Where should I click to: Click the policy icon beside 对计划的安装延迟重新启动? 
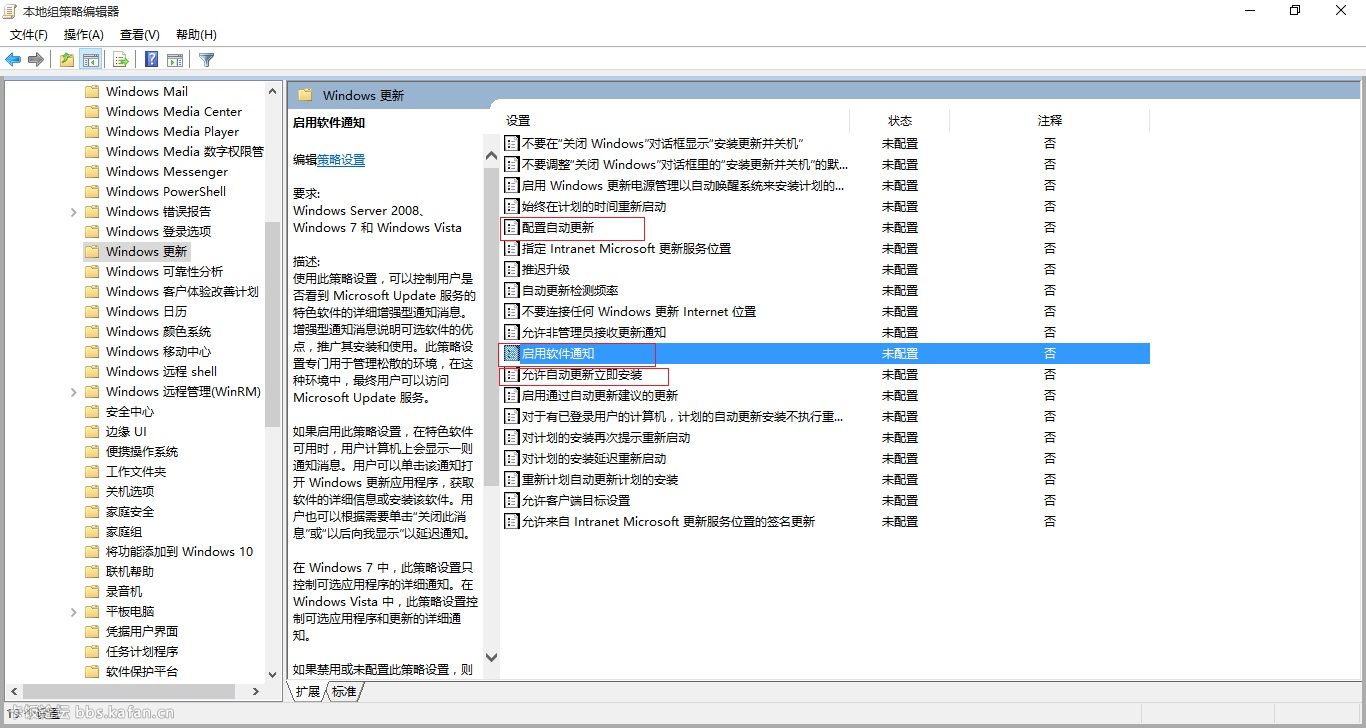pyautogui.click(x=512, y=458)
